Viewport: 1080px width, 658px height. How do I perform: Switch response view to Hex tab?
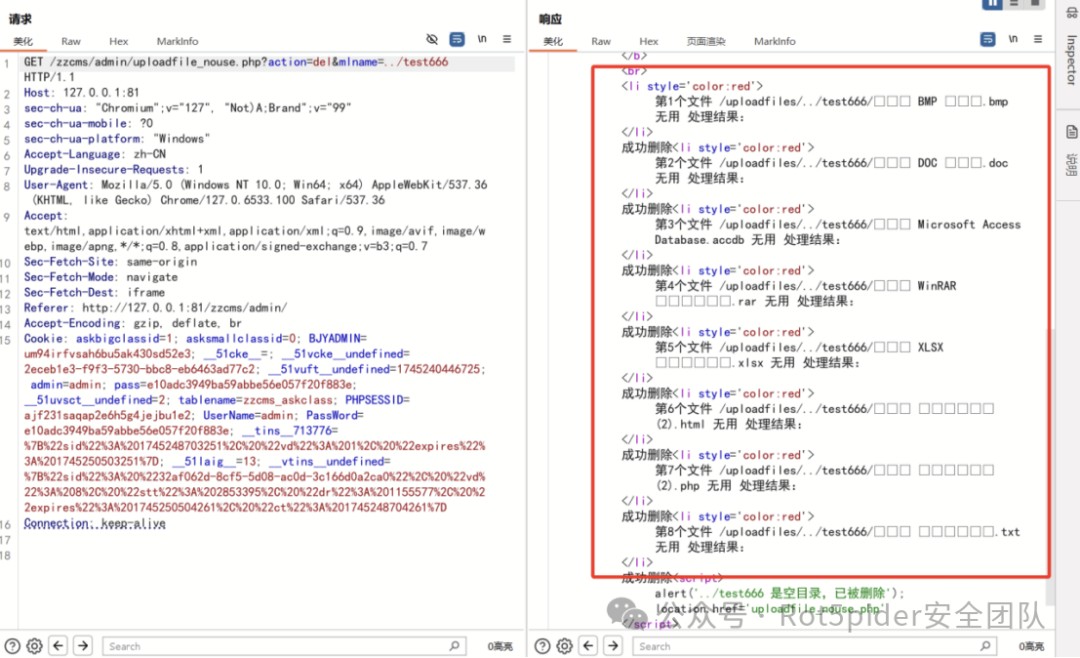[649, 41]
